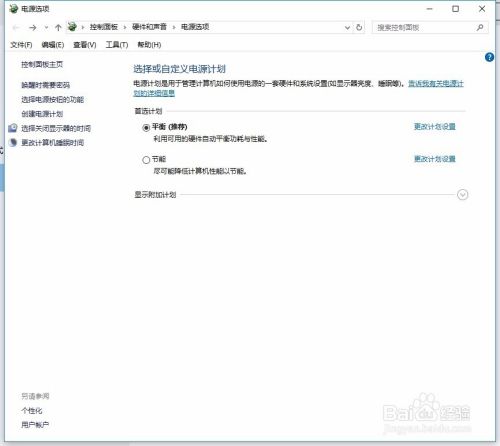Open the 文件(F) menu

[21, 45]
